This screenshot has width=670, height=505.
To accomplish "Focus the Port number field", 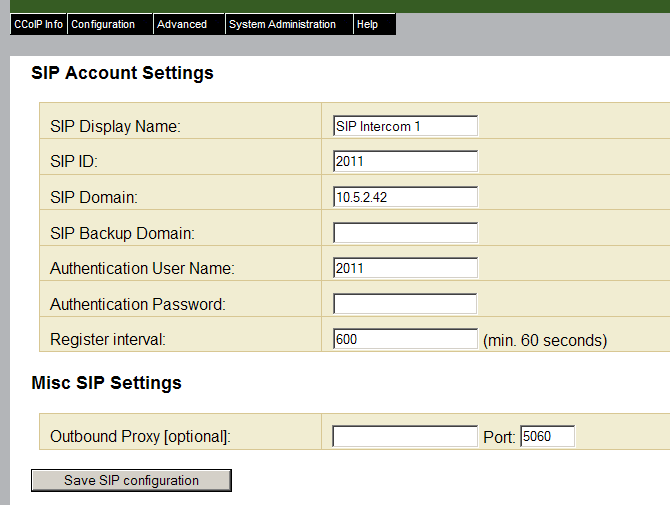I will click(x=547, y=437).
